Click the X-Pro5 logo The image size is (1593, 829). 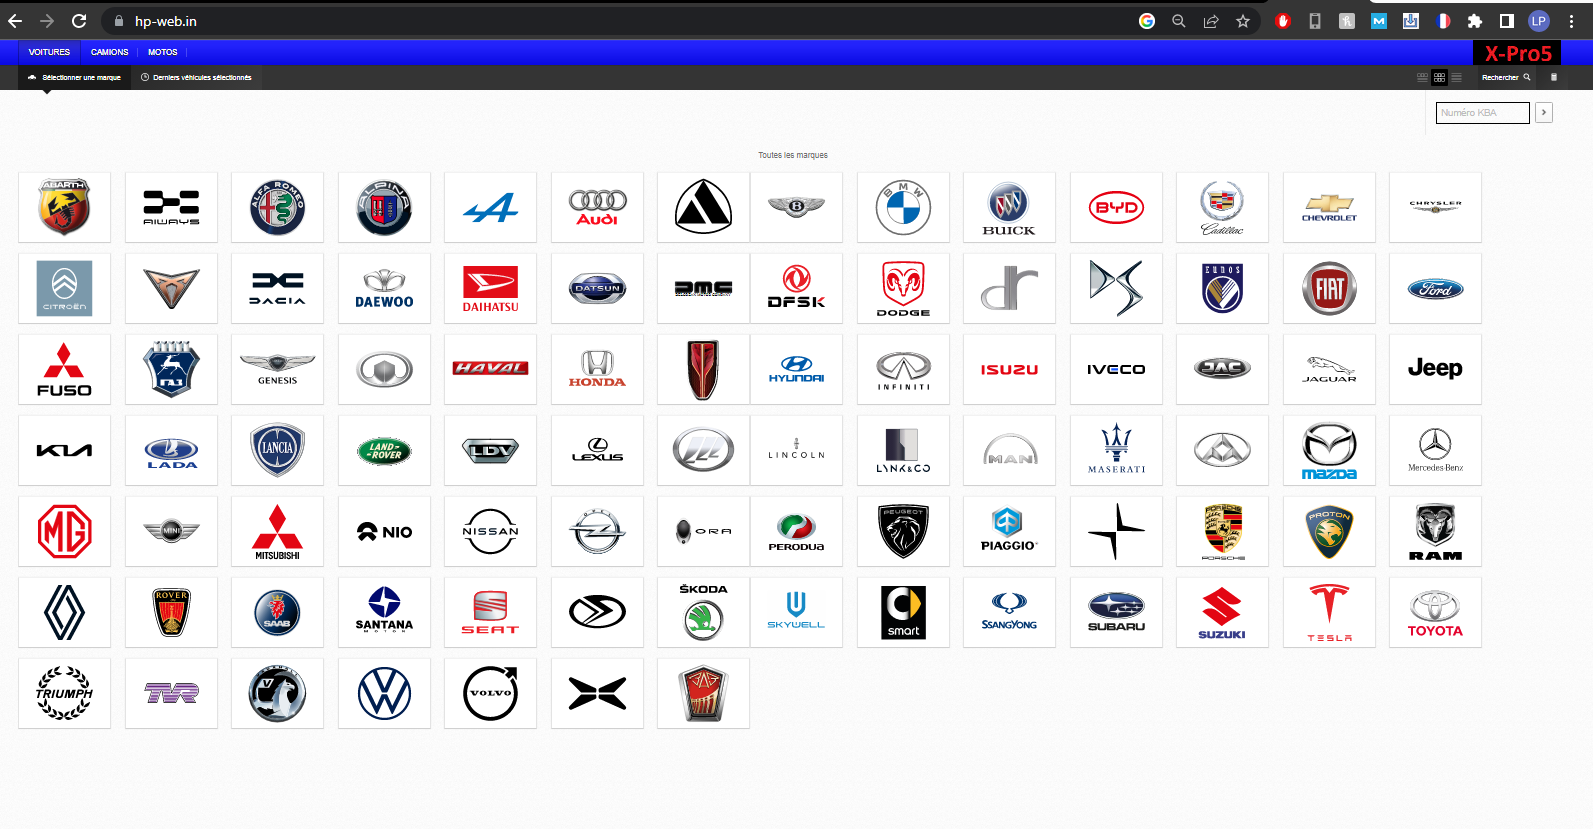coord(1517,54)
